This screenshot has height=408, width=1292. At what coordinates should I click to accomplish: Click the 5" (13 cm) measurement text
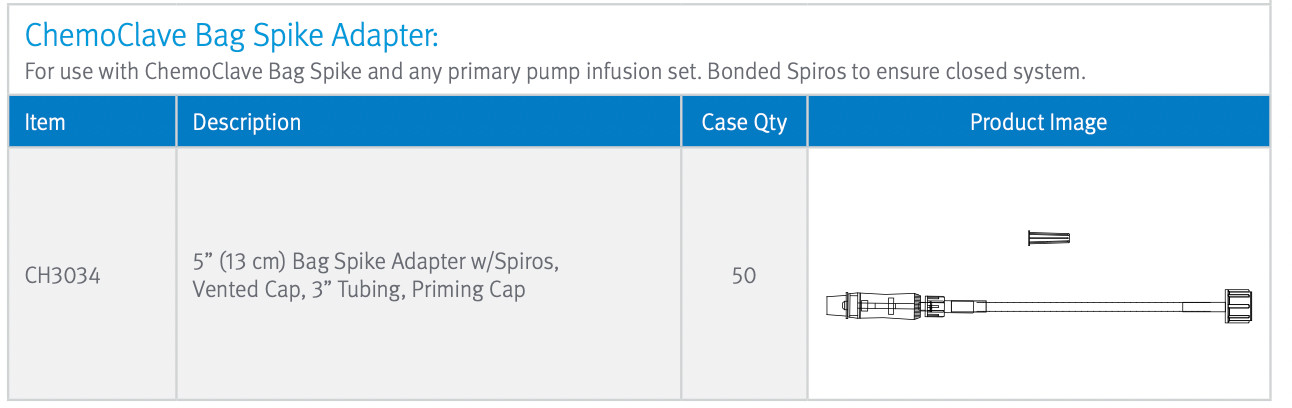(244, 262)
